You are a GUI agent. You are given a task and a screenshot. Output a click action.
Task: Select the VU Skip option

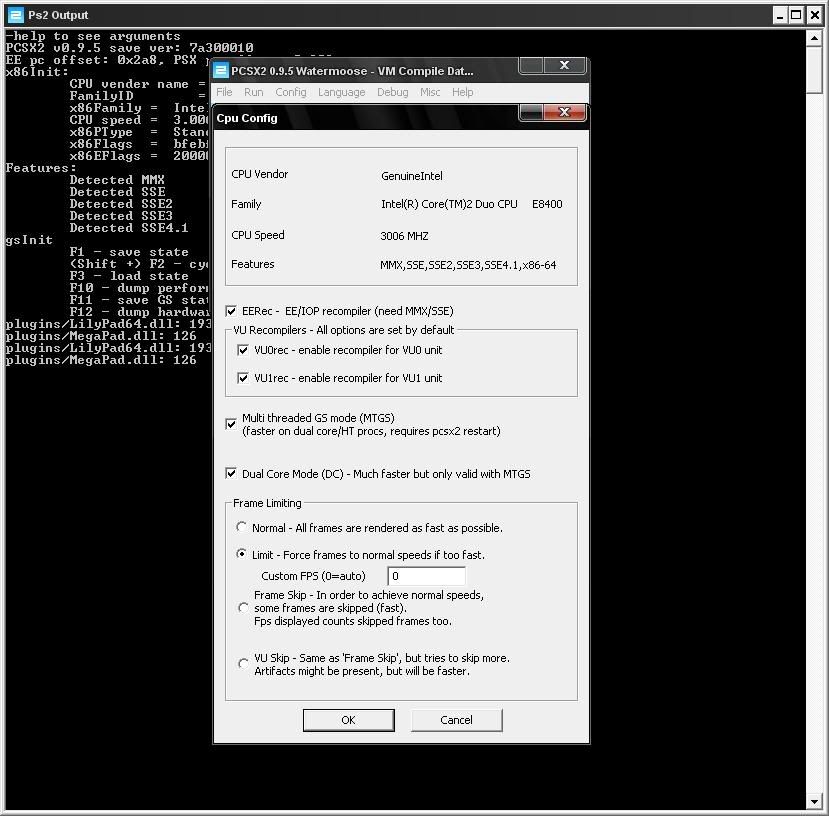pyautogui.click(x=243, y=662)
